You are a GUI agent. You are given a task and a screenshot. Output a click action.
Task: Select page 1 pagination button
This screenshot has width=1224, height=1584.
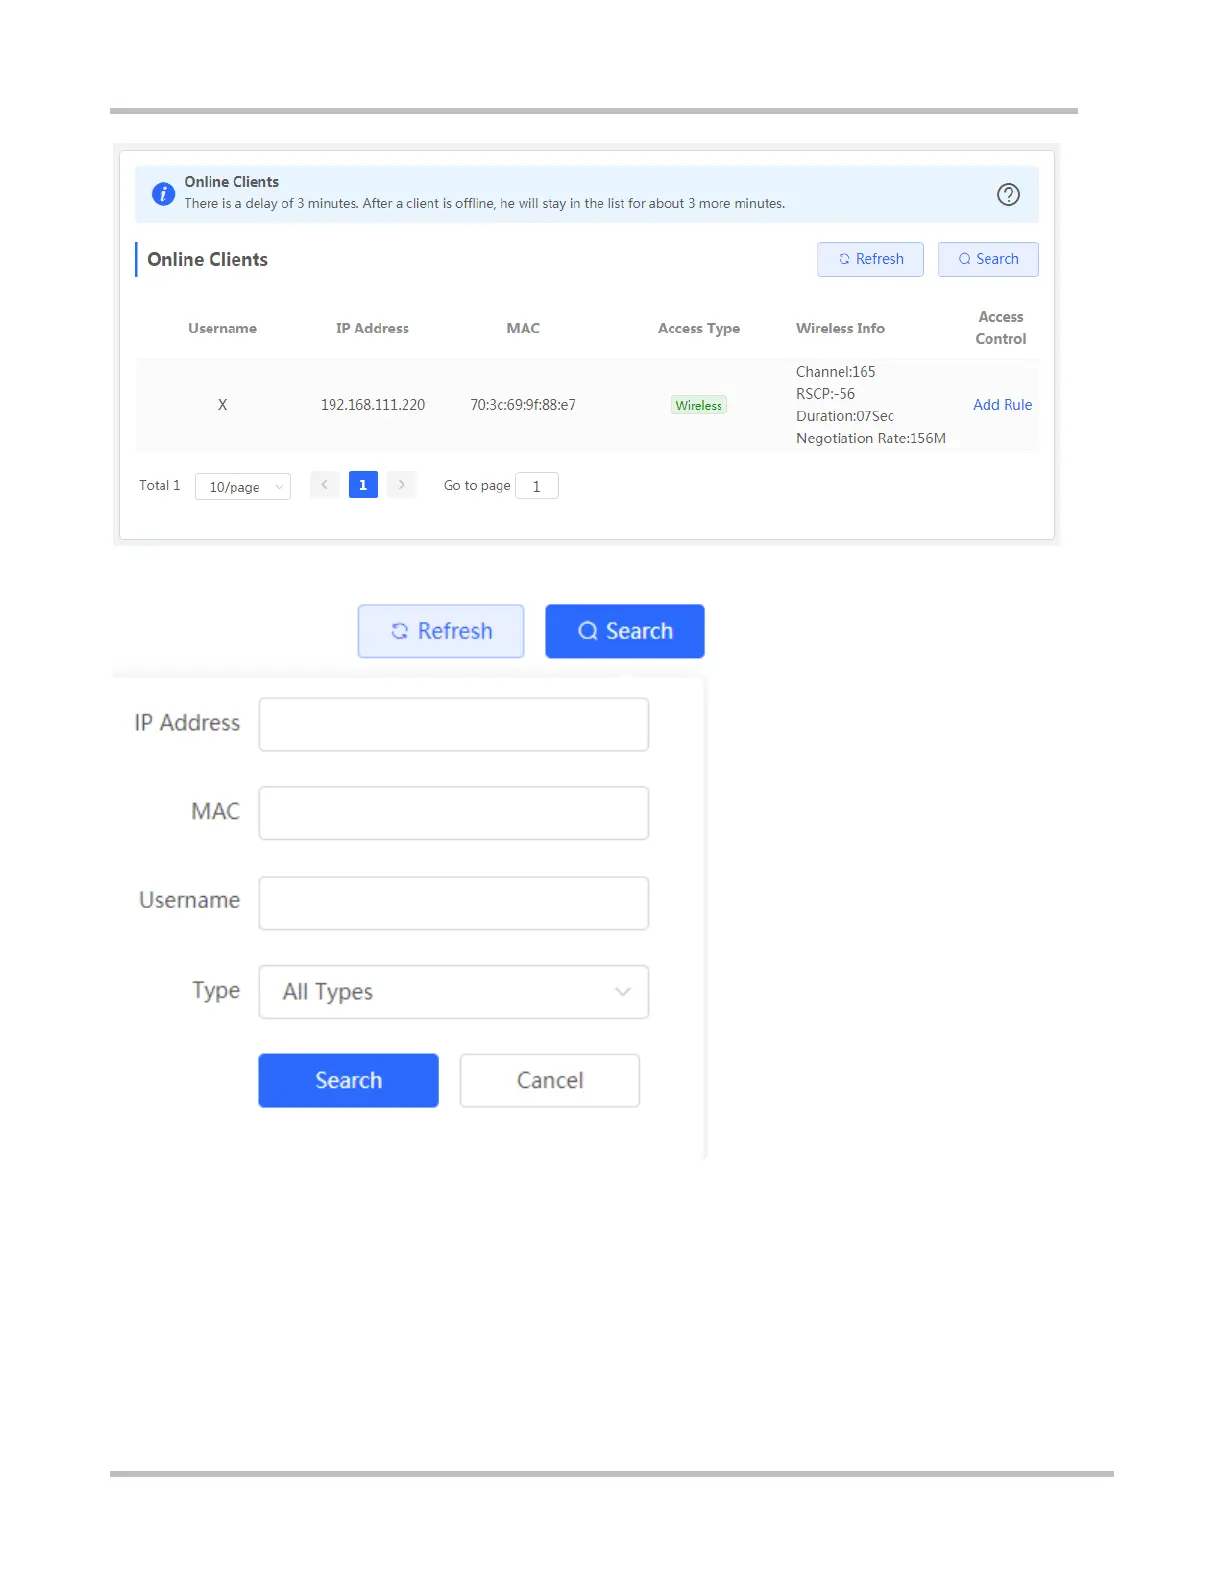[363, 485]
